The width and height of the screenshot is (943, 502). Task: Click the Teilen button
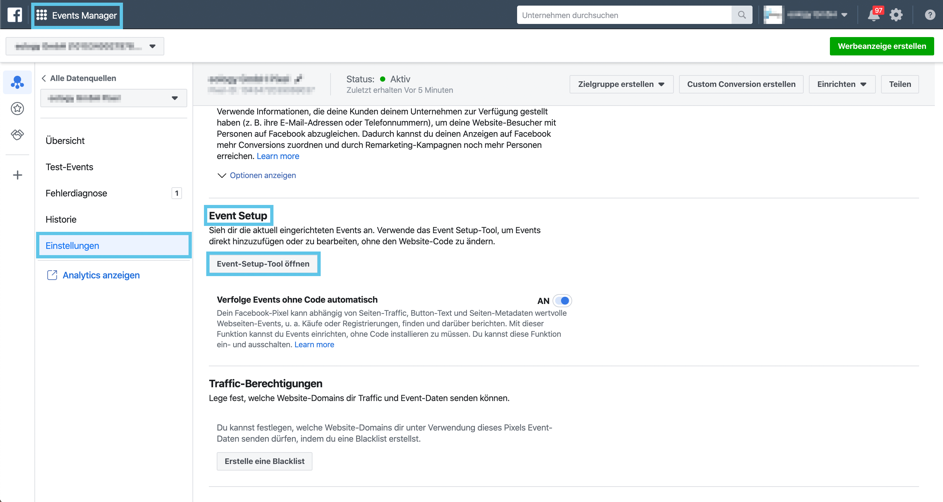pos(900,84)
